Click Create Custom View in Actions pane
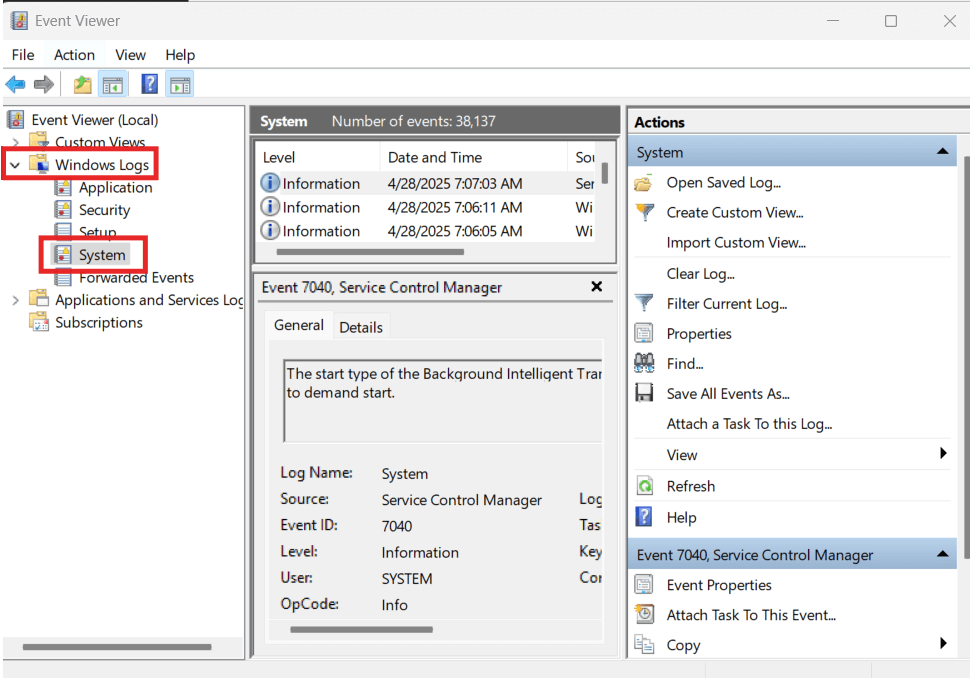 click(736, 212)
